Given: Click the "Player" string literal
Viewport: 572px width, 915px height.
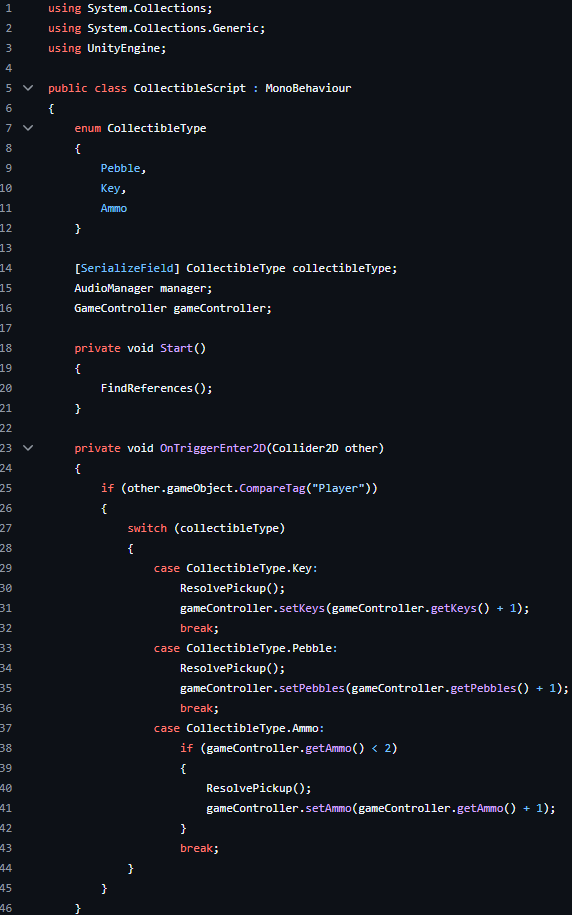Looking at the screenshot, I should pos(339,488).
